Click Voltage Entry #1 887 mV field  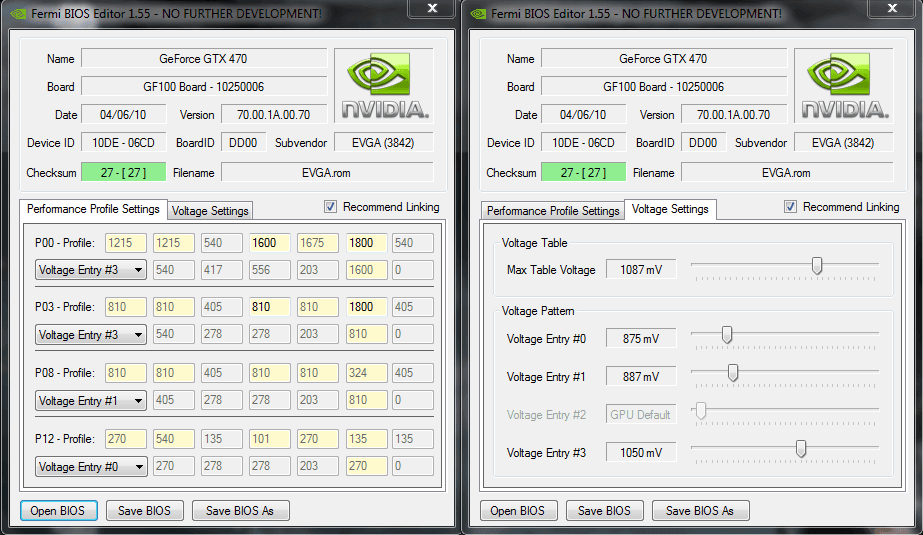point(641,377)
